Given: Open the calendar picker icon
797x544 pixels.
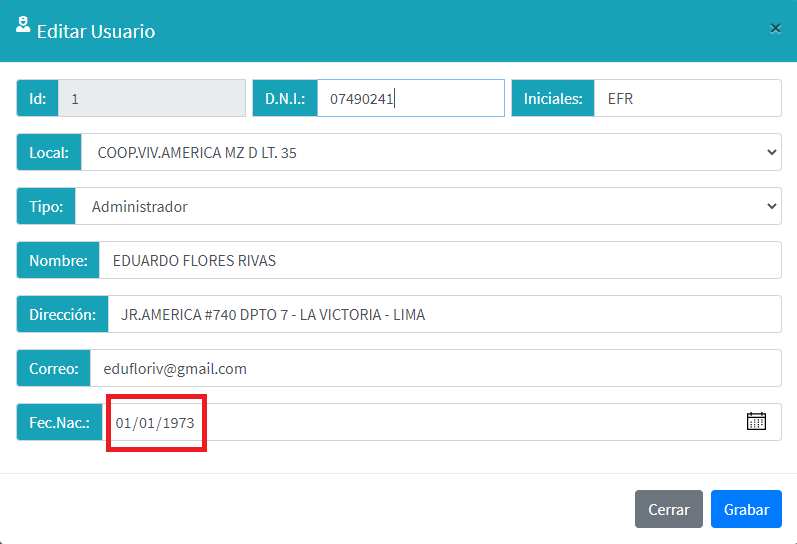Looking at the screenshot, I should pos(756,422).
